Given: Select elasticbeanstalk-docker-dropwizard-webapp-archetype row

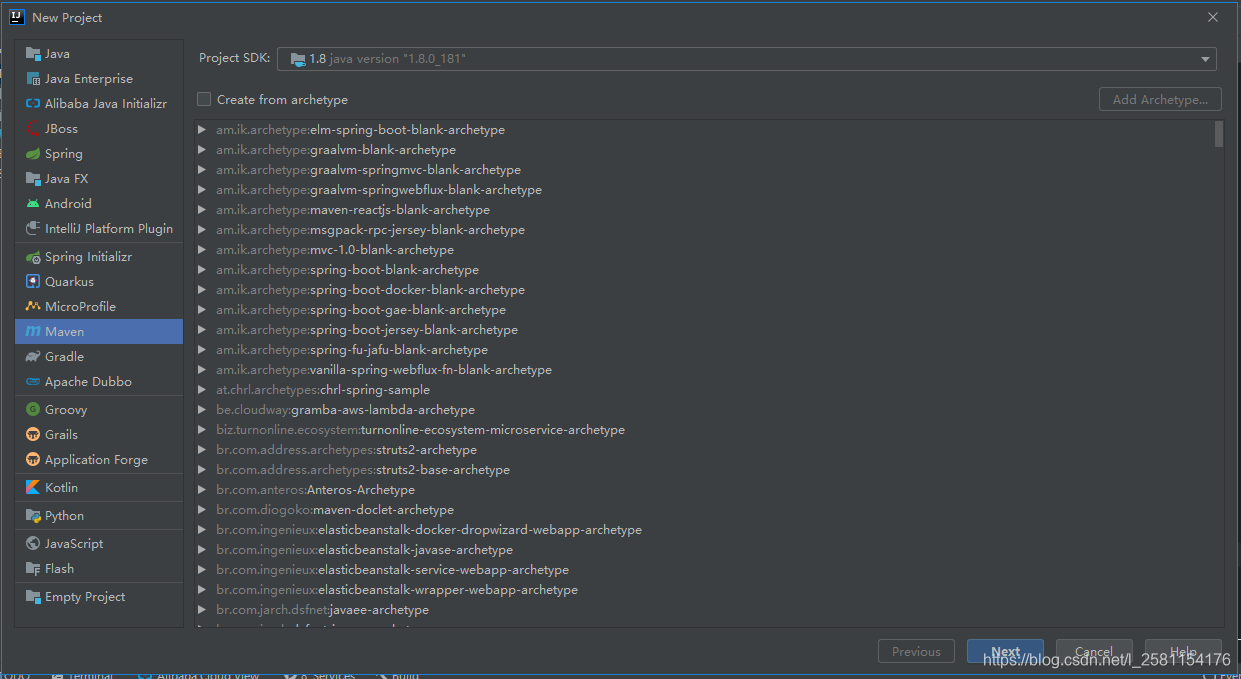Looking at the screenshot, I should point(704,530).
